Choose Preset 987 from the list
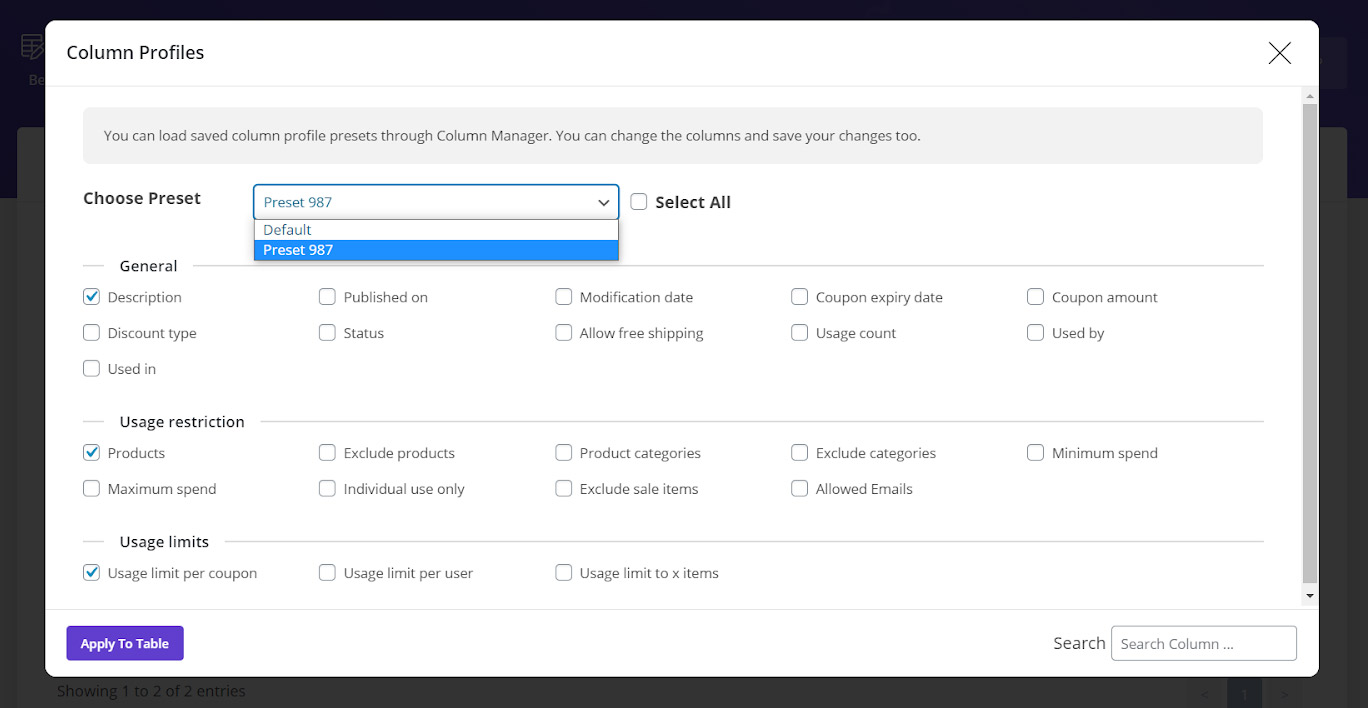This screenshot has width=1368, height=708. point(436,250)
